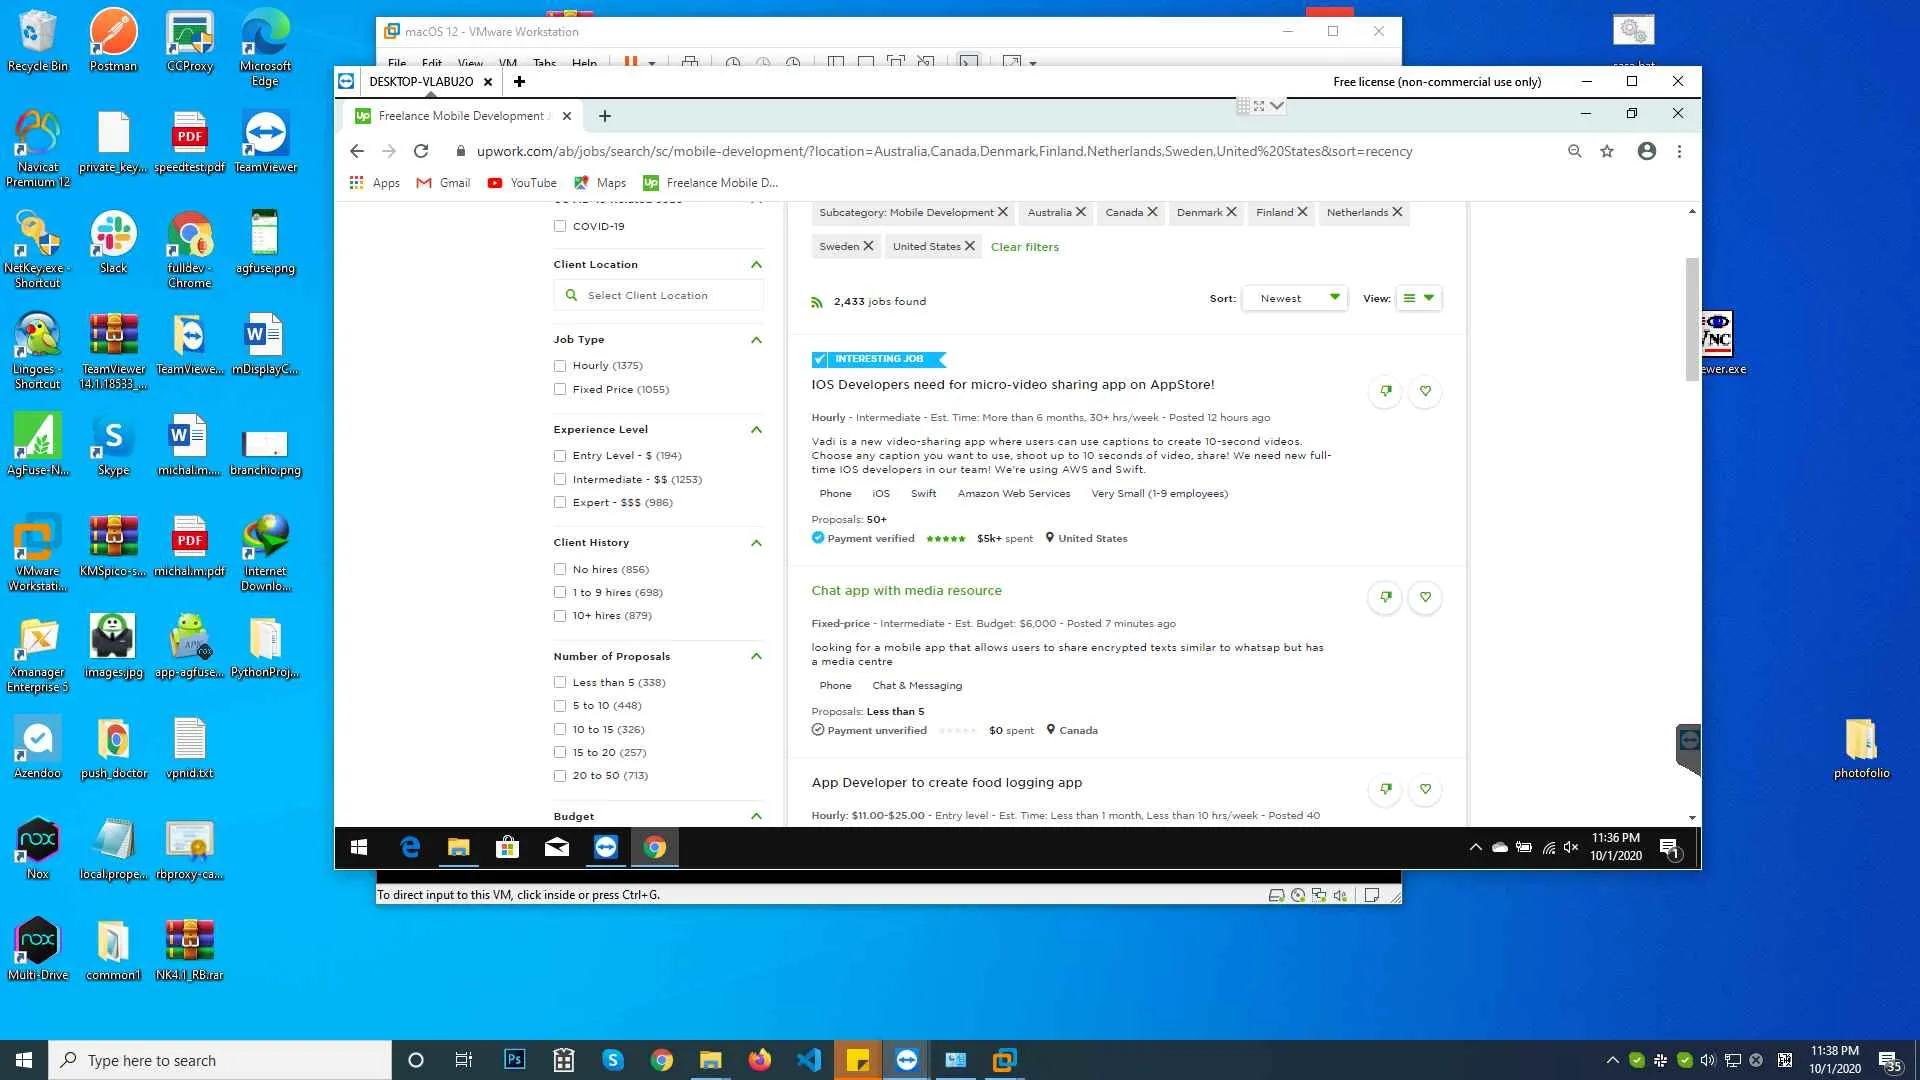Viewport: 1920px width, 1080px height.
Task: Open the YouTube bookmark
Action: (x=522, y=183)
